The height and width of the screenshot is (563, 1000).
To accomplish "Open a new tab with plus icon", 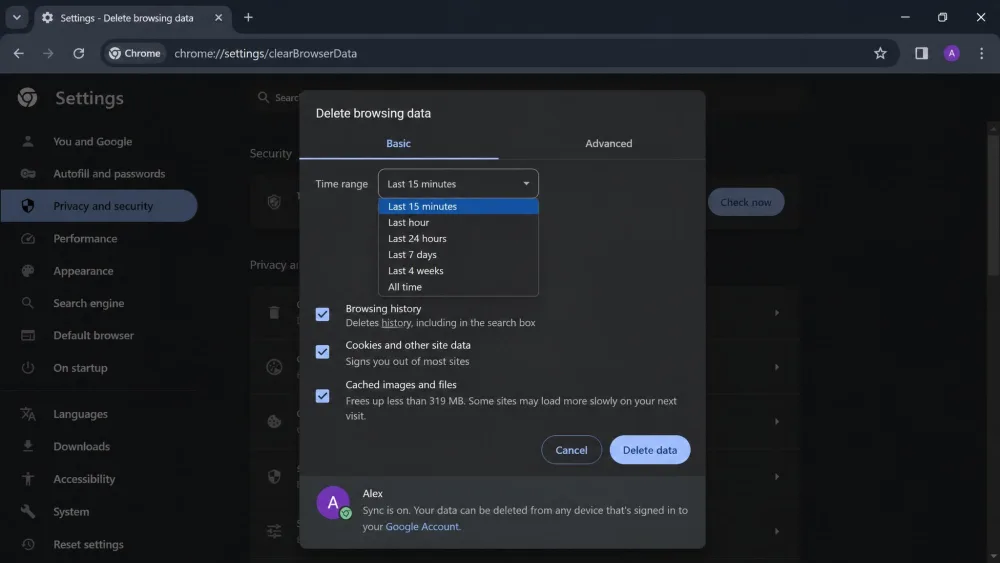I will 248,17.
